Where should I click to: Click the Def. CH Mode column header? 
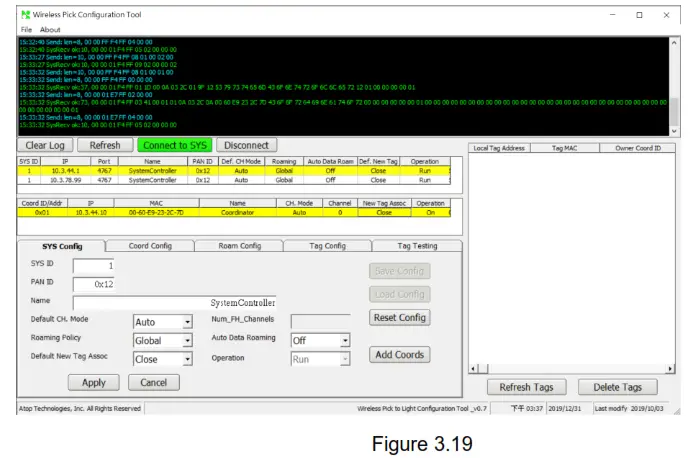tap(241, 162)
